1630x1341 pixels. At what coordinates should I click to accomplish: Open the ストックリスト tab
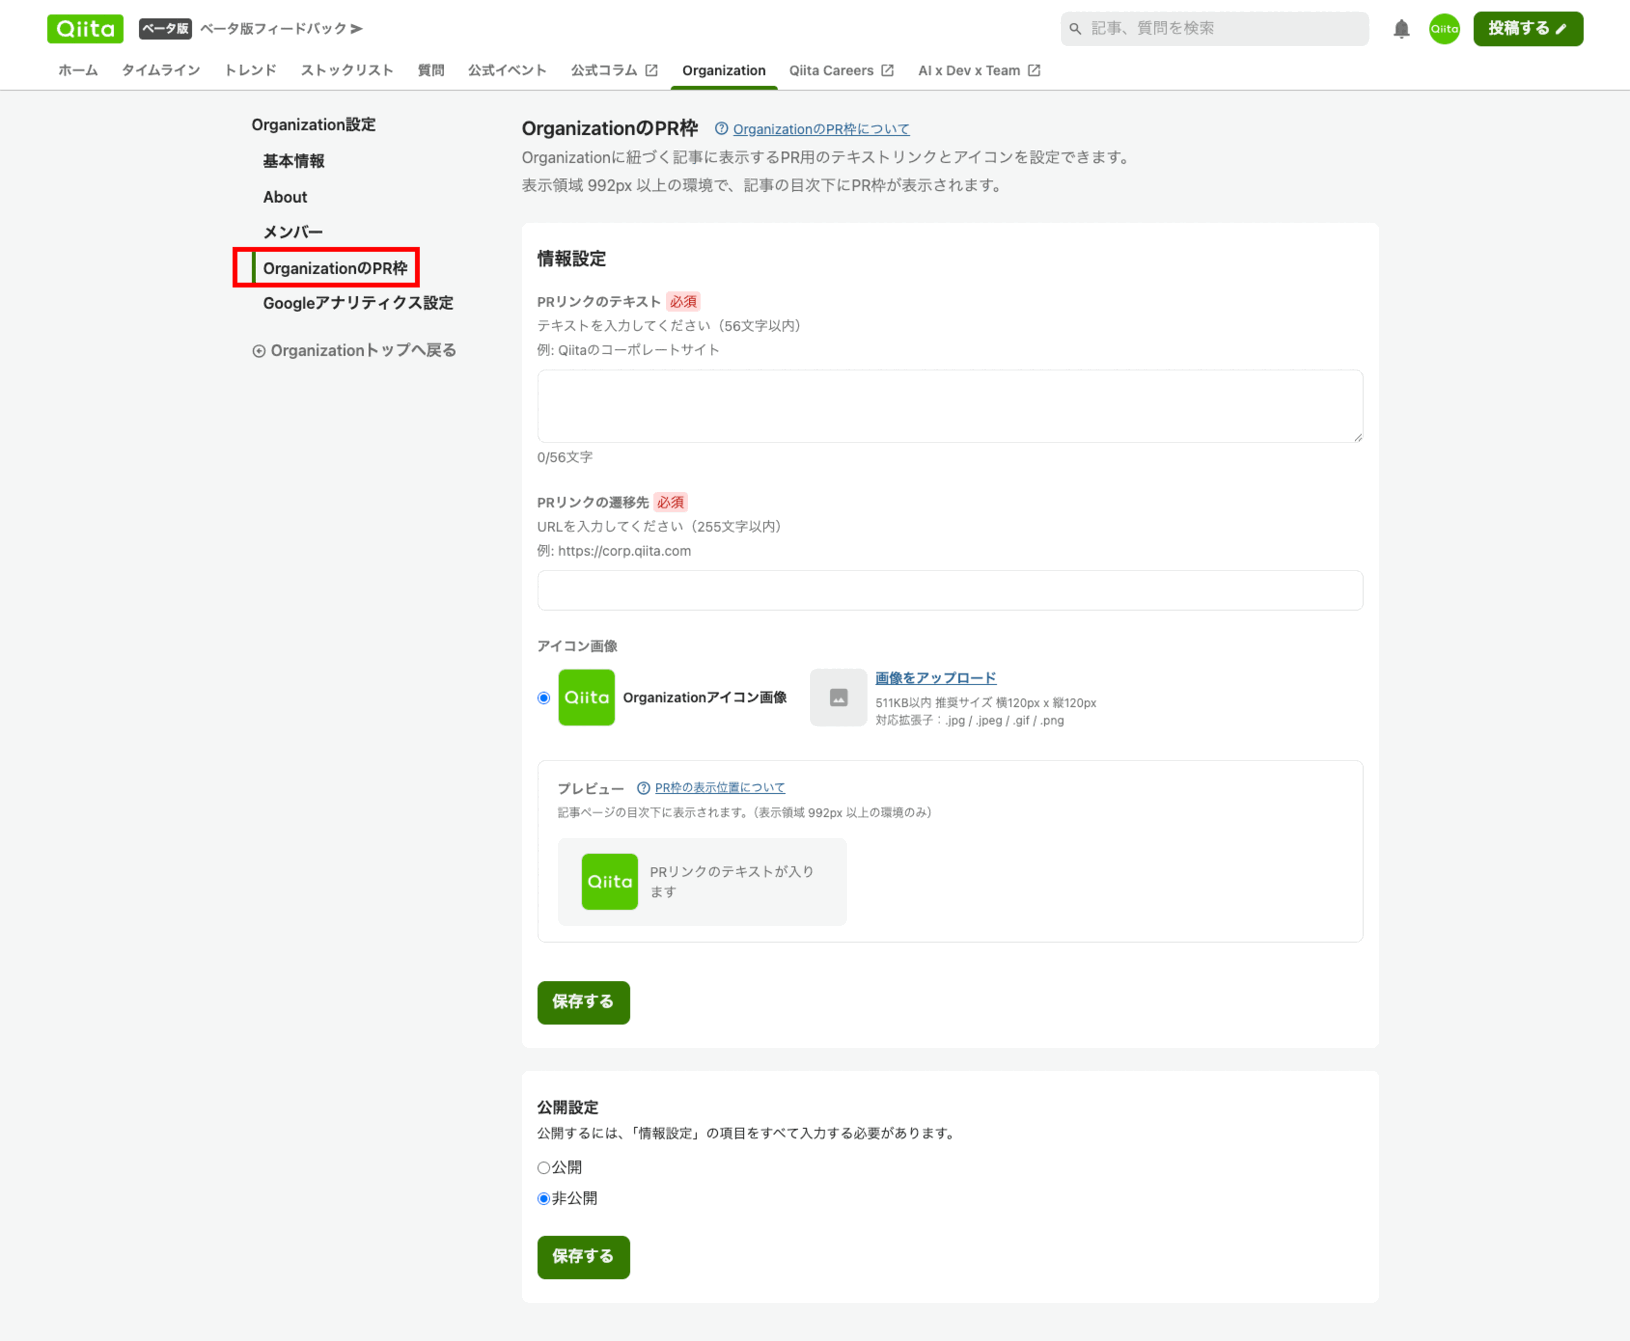click(x=347, y=70)
